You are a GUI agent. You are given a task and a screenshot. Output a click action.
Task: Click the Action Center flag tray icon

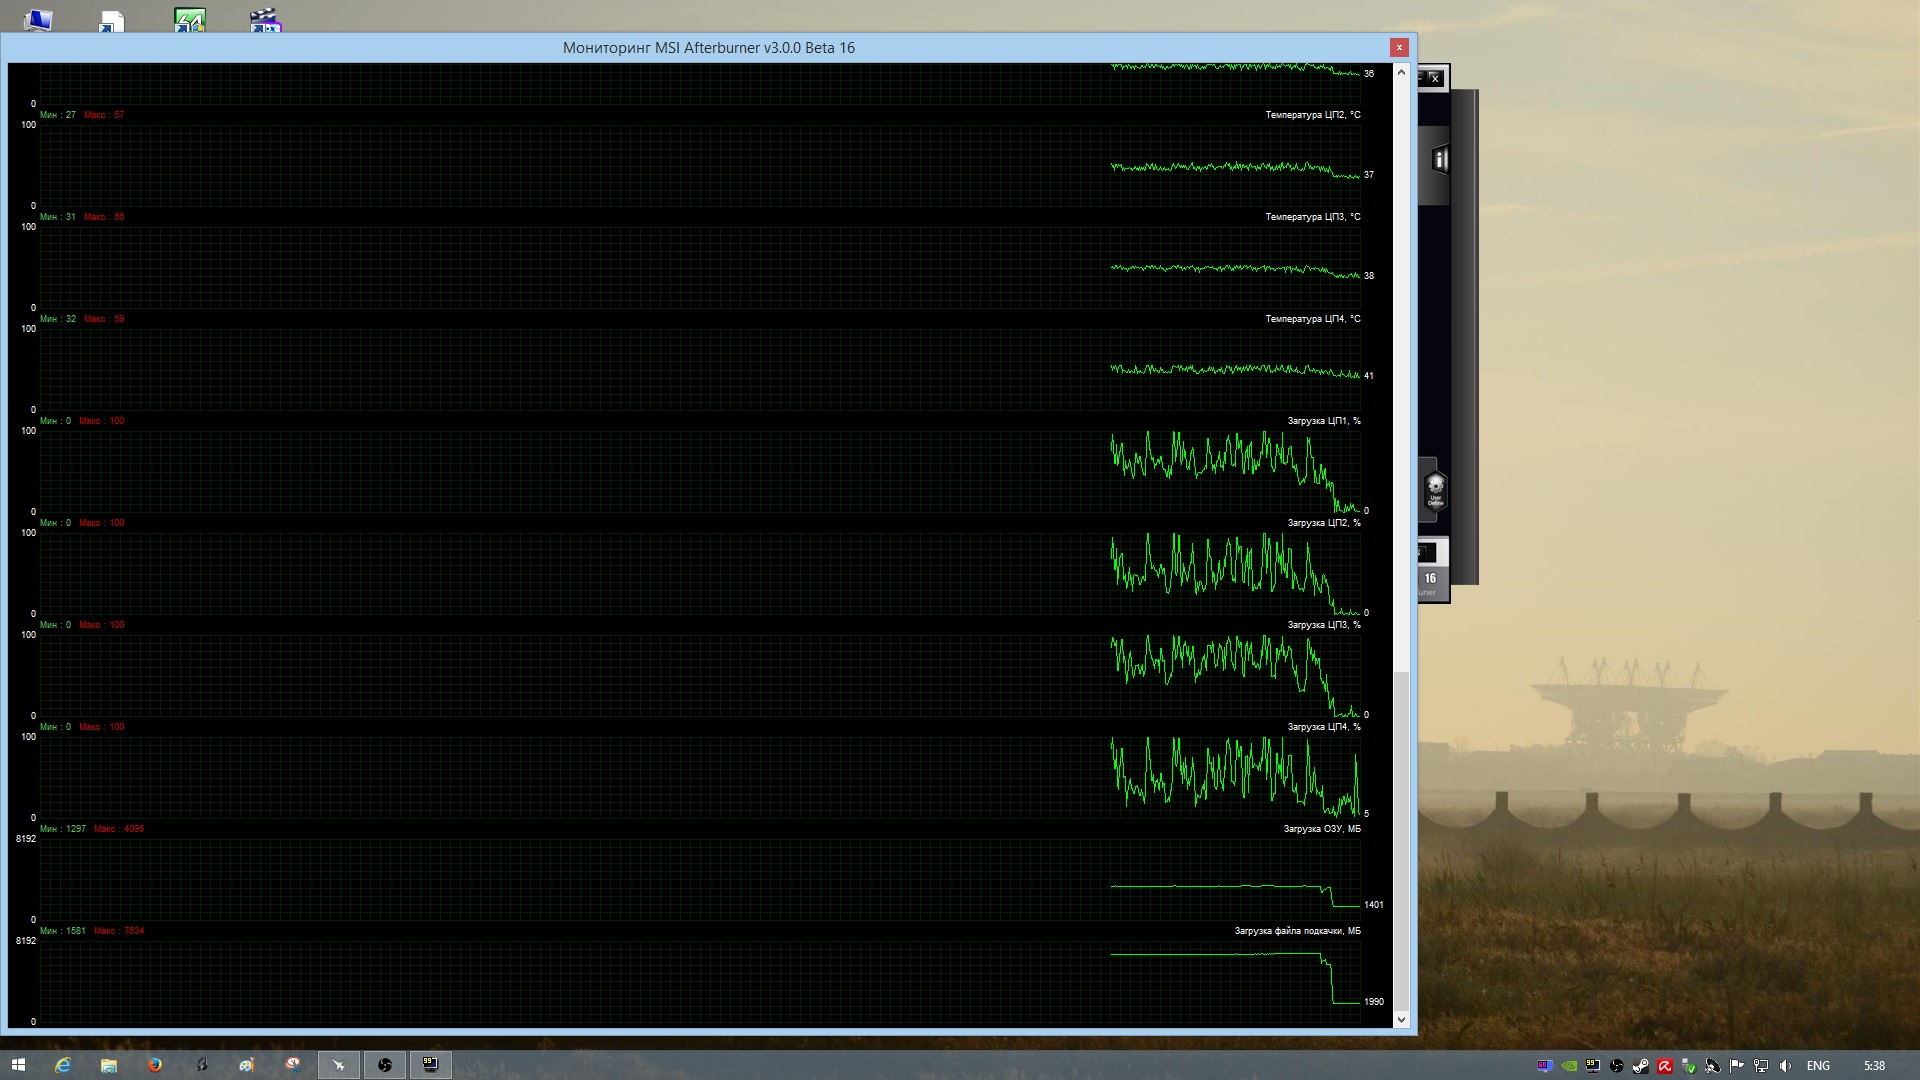(1737, 1066)
